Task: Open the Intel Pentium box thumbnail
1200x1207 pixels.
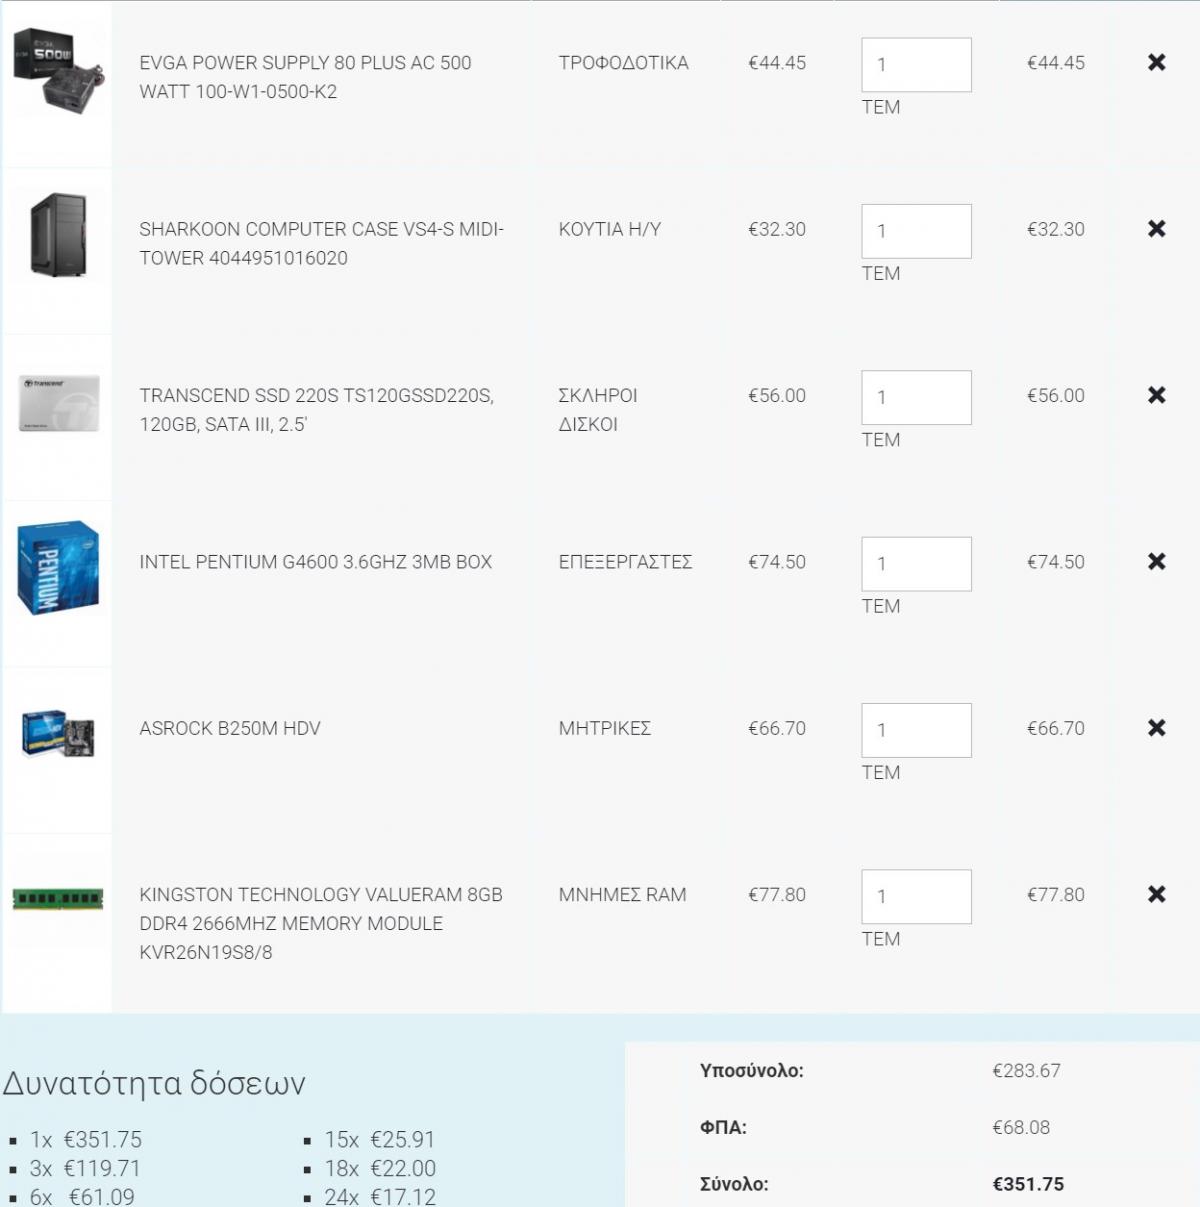Action: 58,567
